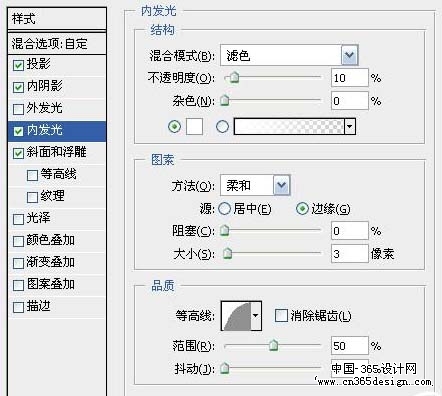Uncheck the 内发光 inner glow checkbox

coord(18,131)
